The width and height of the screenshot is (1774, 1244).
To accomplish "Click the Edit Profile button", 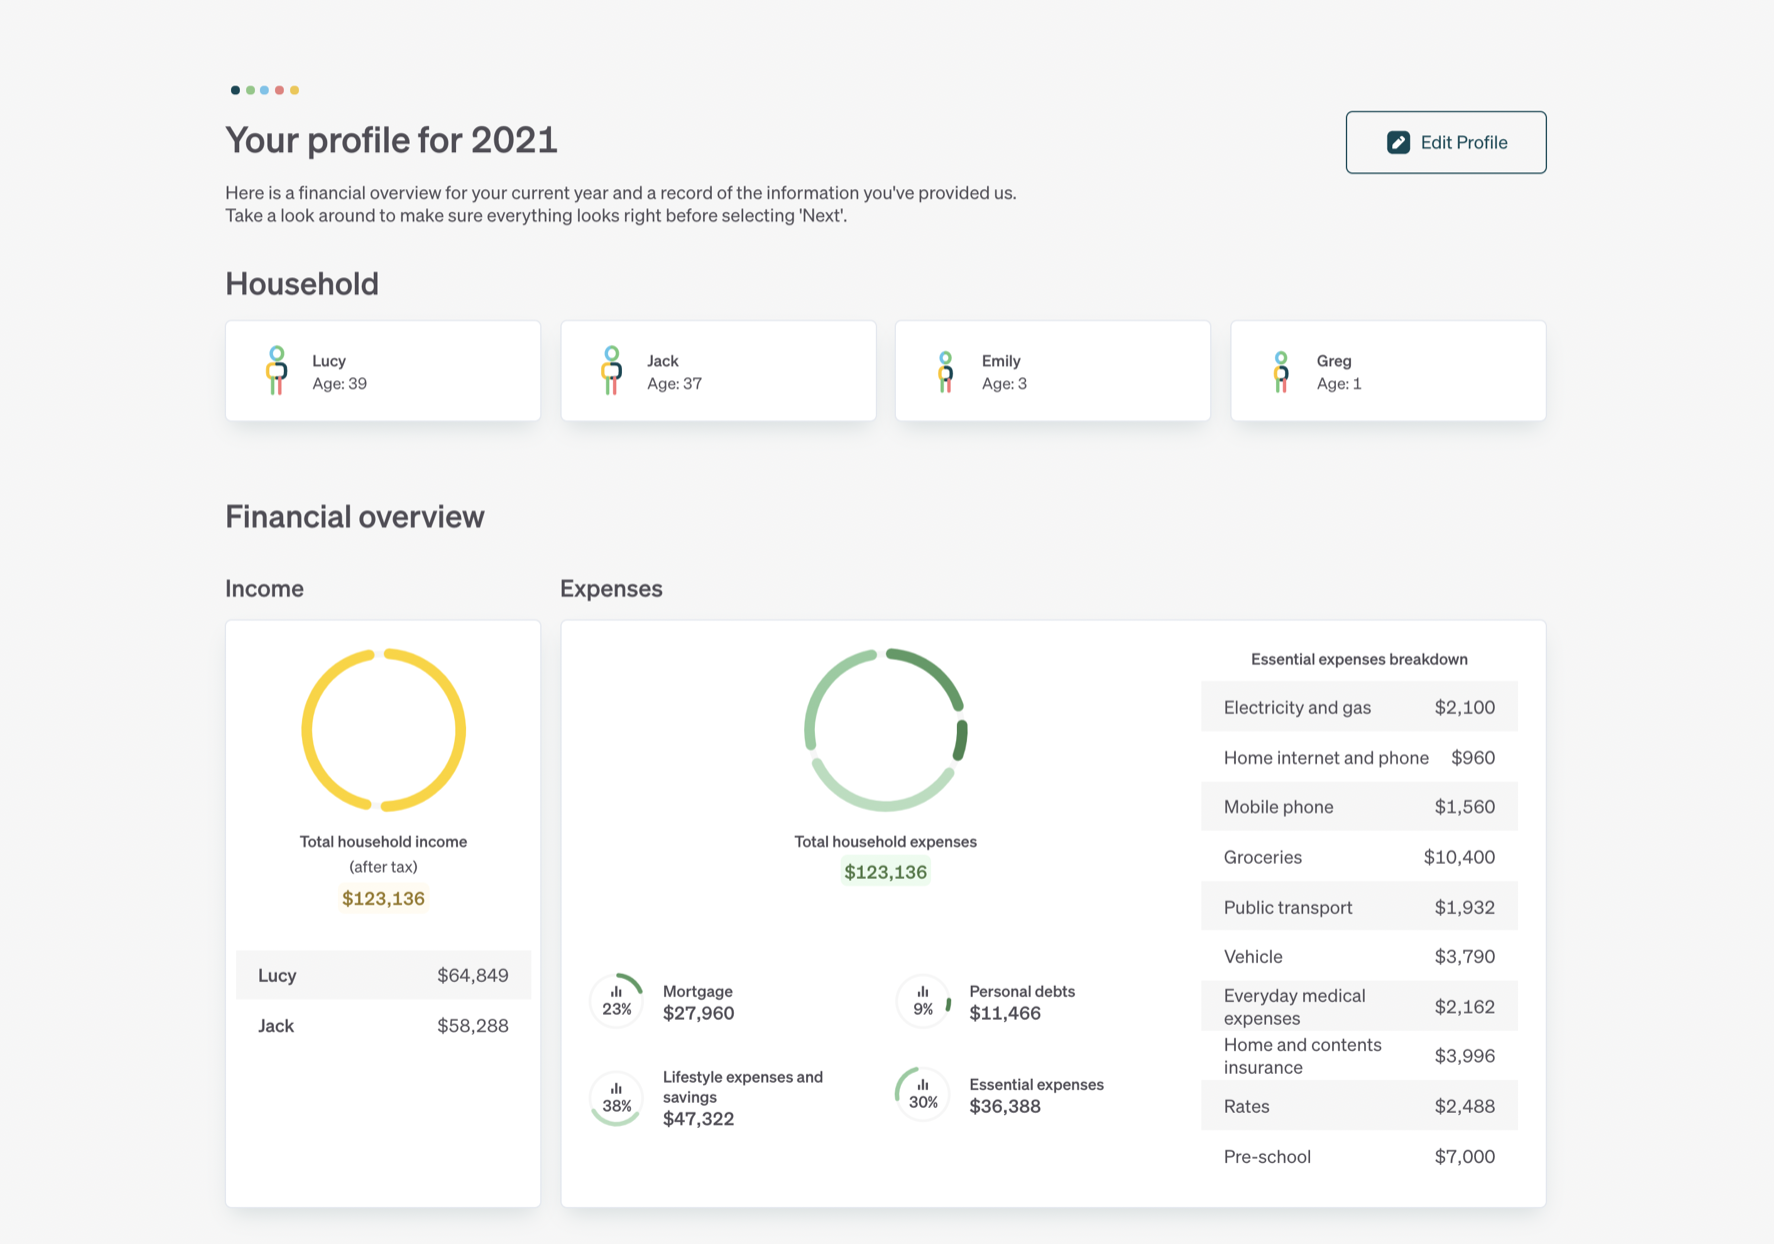I will pyautogui.click(x=1445, y=142).
